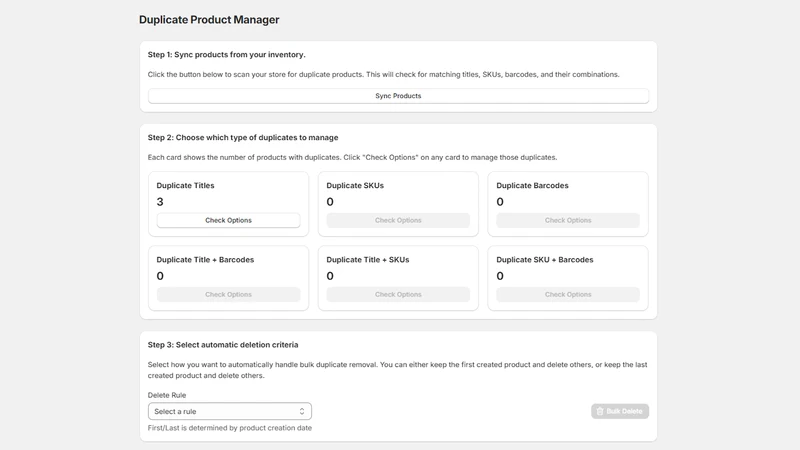Open Check Options for Duplicate Titles
Viewport: 800px width, 450px height.
coord(228,220)
